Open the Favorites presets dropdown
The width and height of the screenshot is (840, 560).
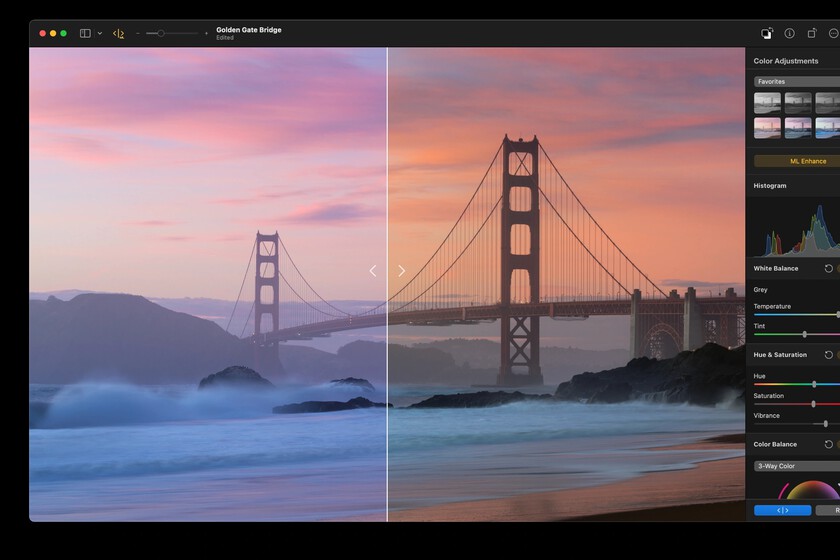796,82
